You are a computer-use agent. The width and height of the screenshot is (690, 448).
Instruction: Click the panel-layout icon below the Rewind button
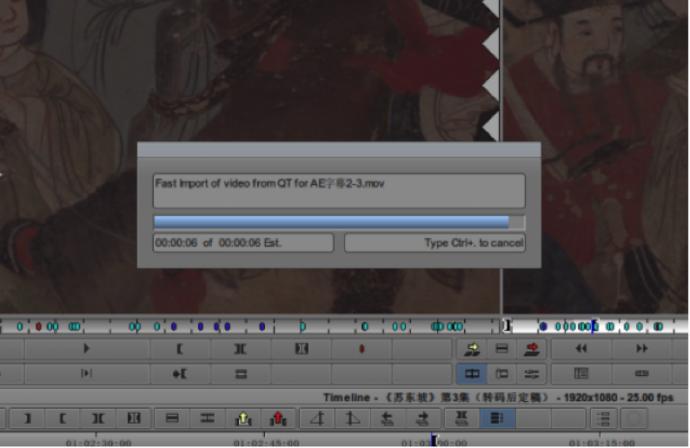(x=581, y=374)
